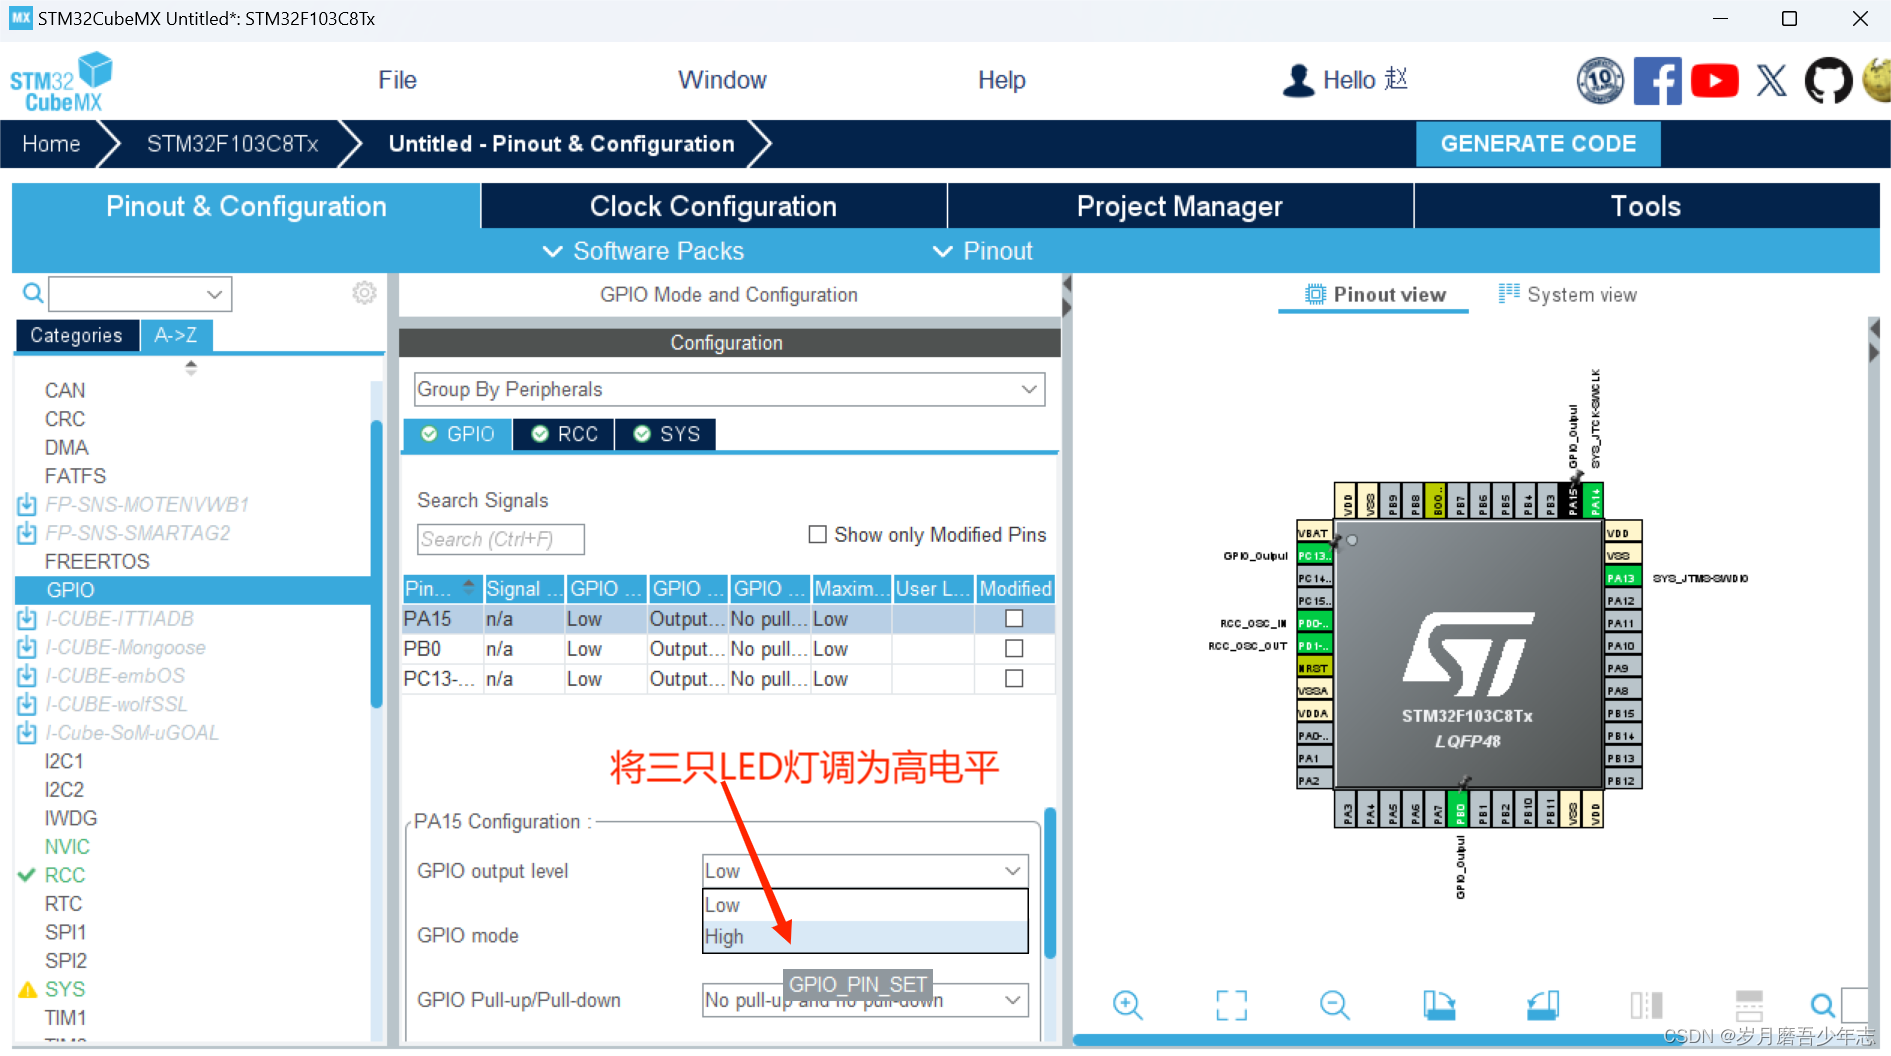Image resolution: width=1891 pixels, height=1056 pixels.
Task: Select RCC in the categories list
Action: (x=65, y=875)
